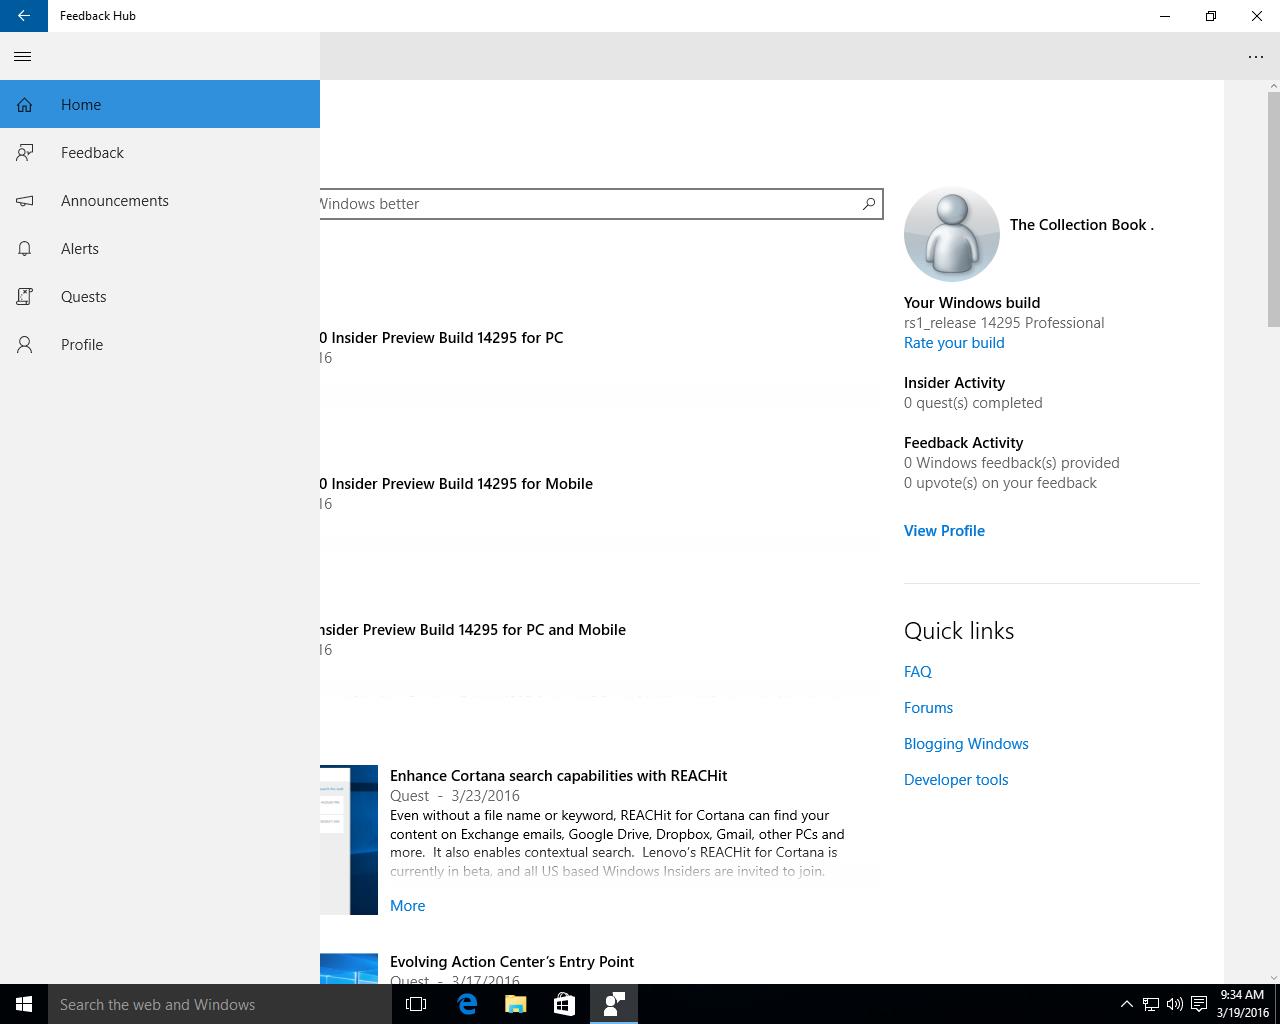Click the scrollbar down arrow
Screen dimensions: 1280x1024
(1273, 977)
